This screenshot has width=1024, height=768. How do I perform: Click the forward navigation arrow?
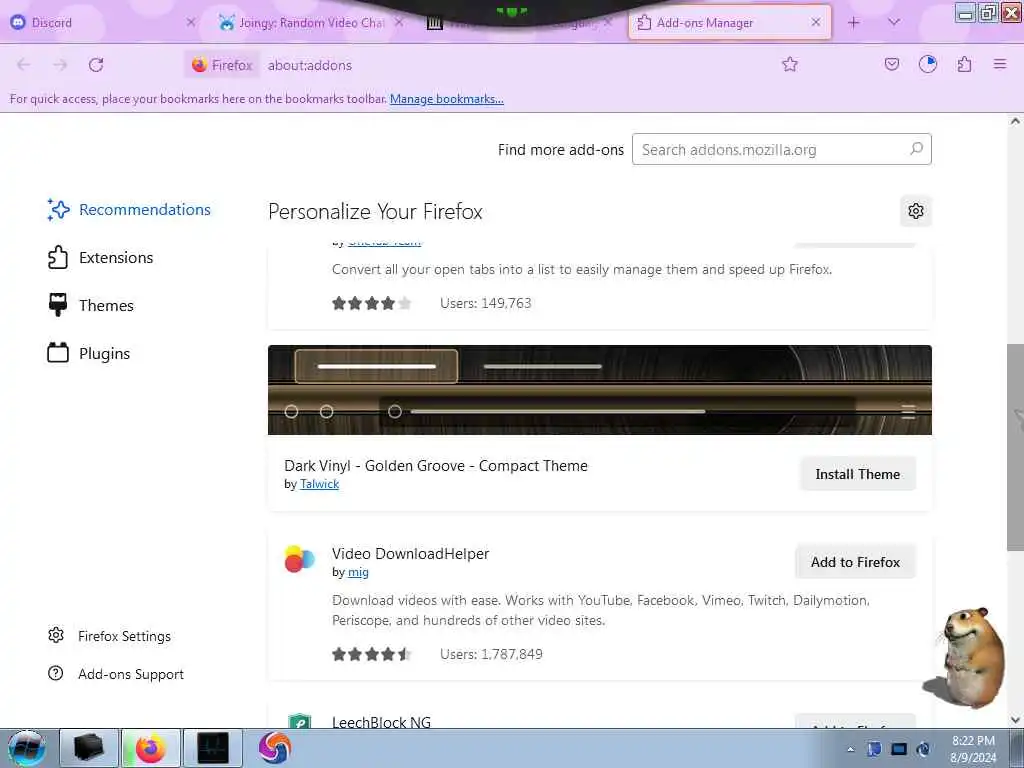click(60, 65)
